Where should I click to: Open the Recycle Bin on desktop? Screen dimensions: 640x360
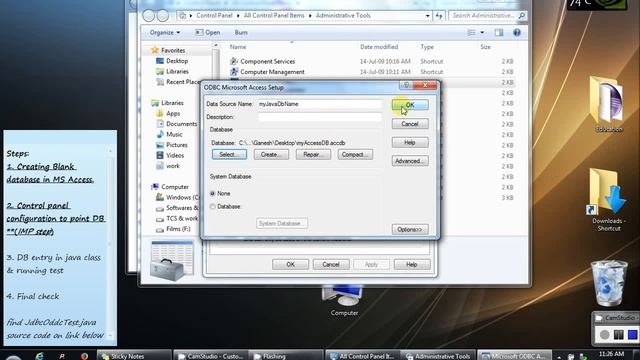609,283
